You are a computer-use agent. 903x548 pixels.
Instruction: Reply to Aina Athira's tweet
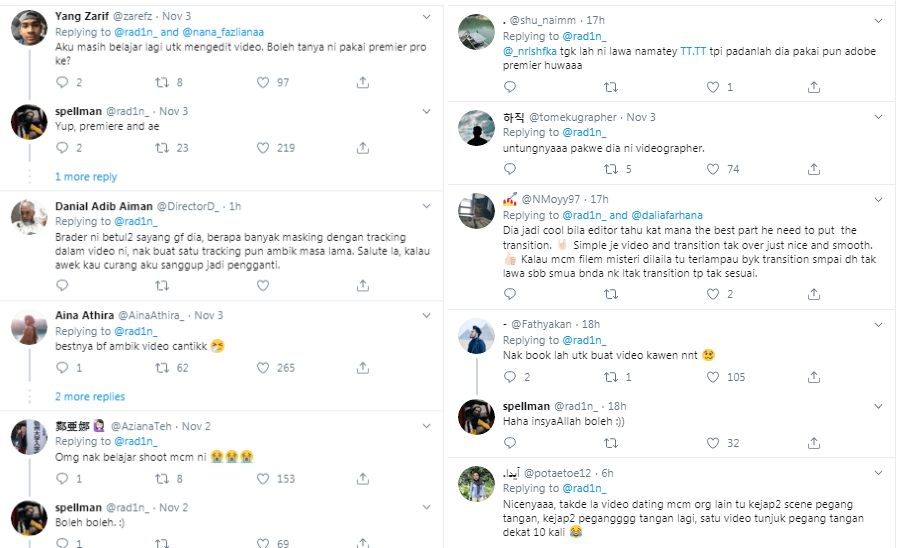coord(62,368)
